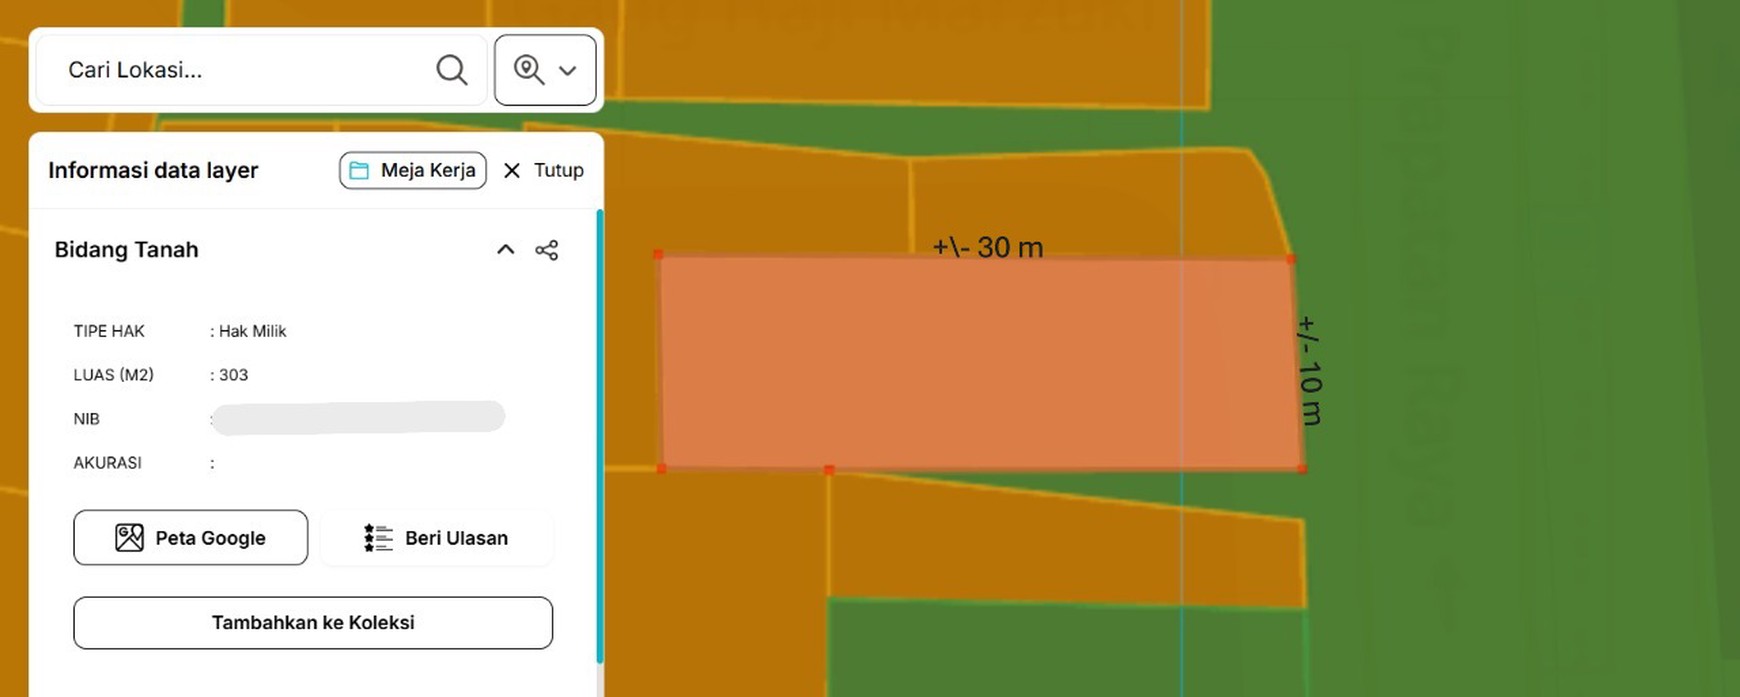Close the panel with Tutup
Image resolution: width=1740 pixels, height=697 pixels.
[x=543, y=170]
